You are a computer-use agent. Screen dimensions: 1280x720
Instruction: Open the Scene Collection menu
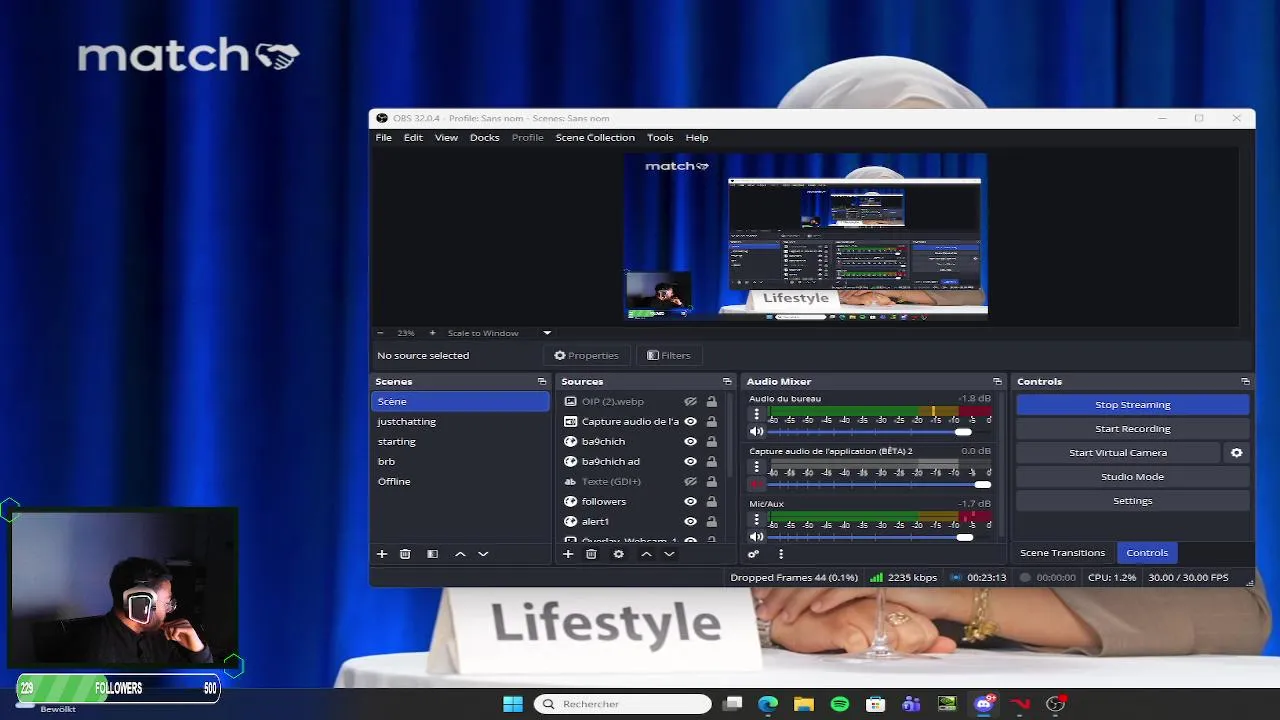[x=595, y=138]
